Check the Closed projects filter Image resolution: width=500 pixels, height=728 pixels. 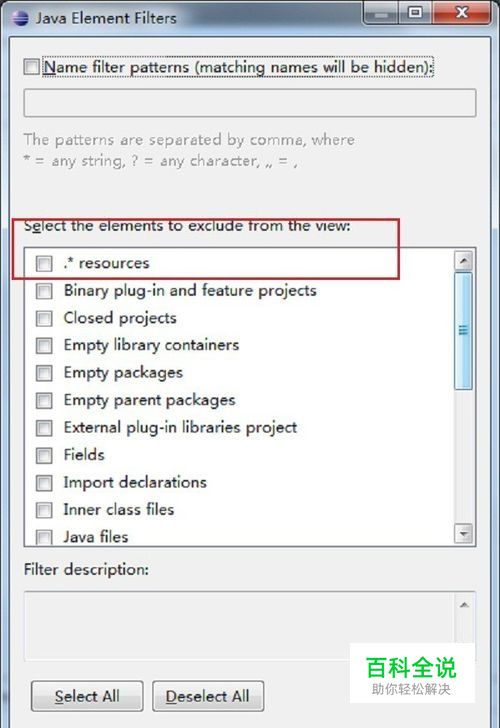(44, 318)
